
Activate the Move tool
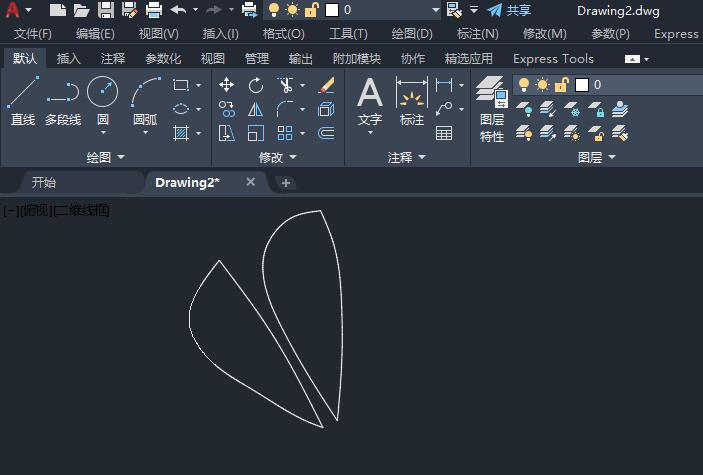tap(226, 85)
